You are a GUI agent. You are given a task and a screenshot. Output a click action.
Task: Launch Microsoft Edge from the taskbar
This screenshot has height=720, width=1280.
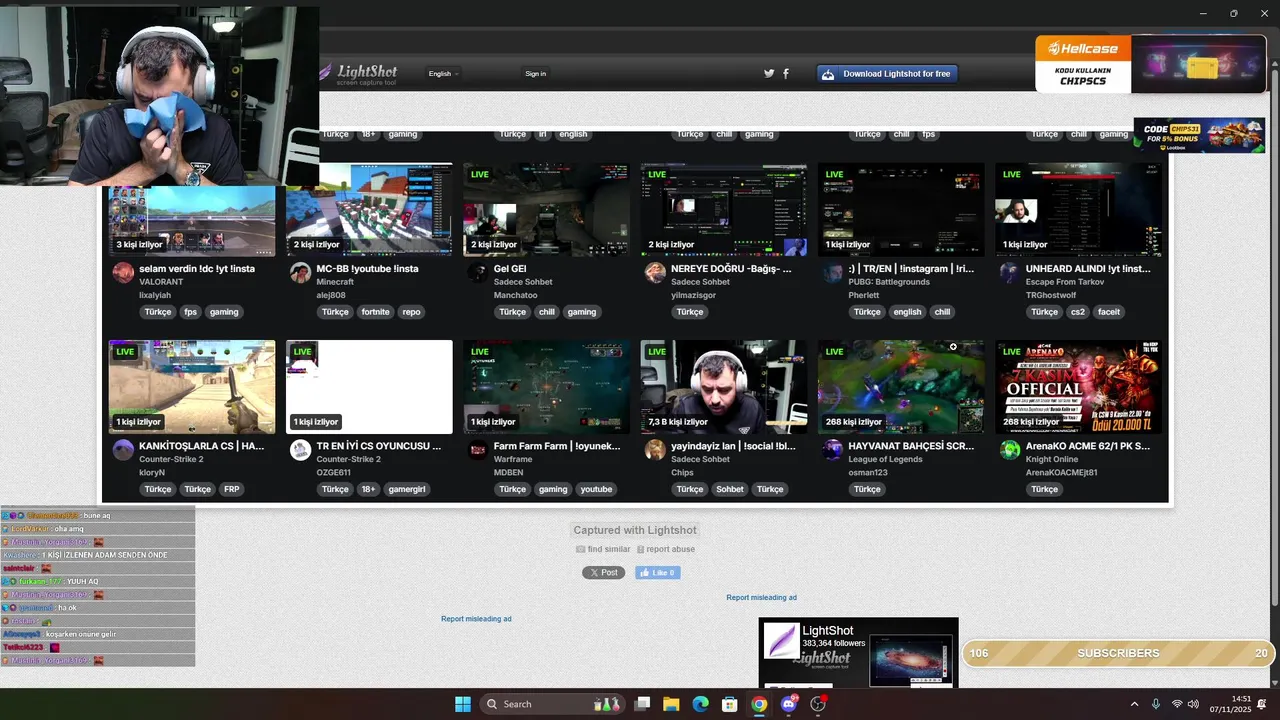700,704
